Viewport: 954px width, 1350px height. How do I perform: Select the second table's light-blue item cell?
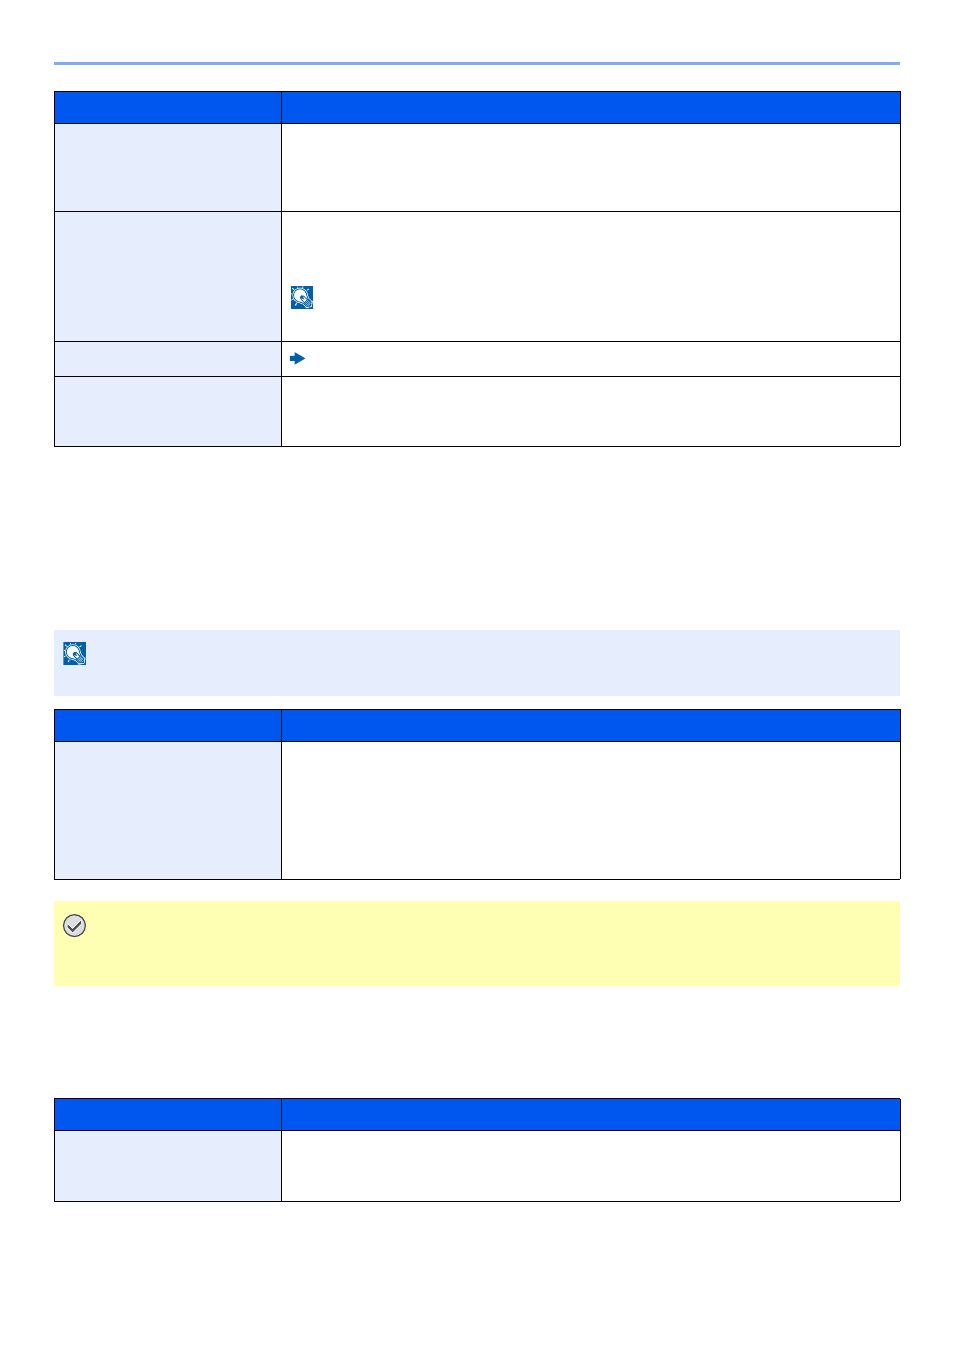click(168, 810)
